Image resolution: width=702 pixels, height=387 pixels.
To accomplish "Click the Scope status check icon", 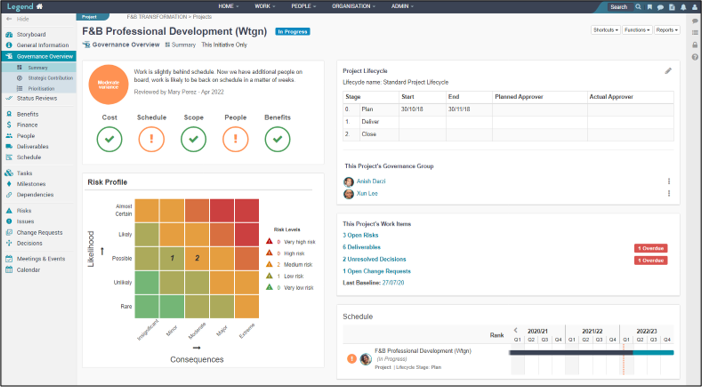I will click(x=193, y=139).
